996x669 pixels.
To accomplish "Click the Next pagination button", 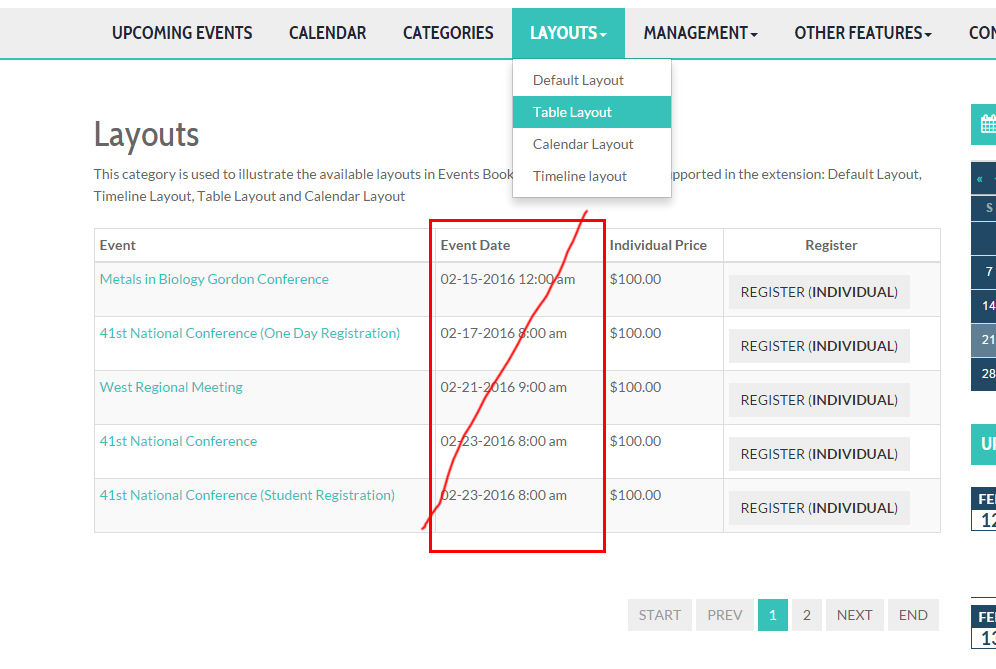I will click(854, 615).
